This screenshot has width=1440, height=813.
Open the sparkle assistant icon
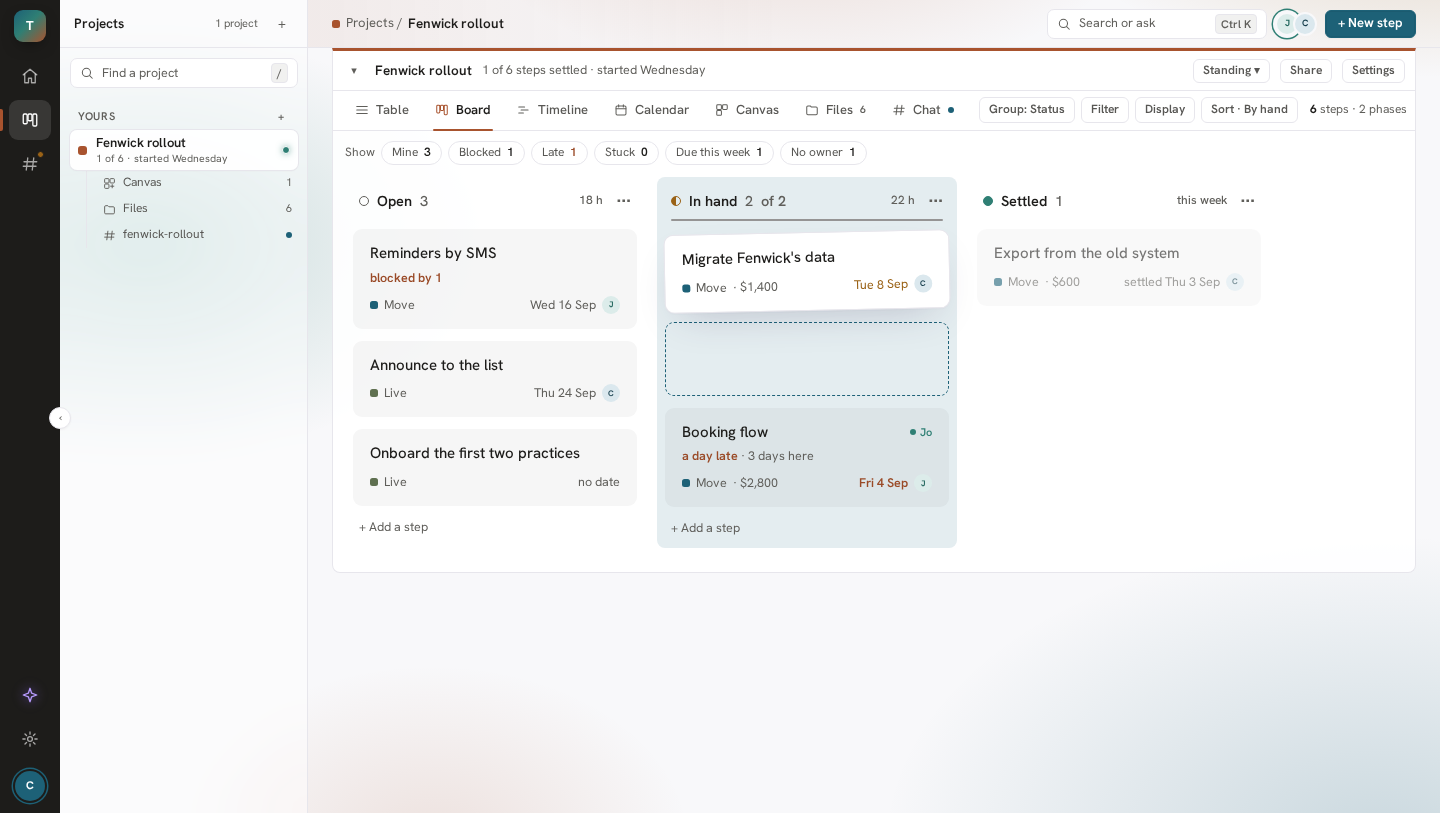(30, 695)
